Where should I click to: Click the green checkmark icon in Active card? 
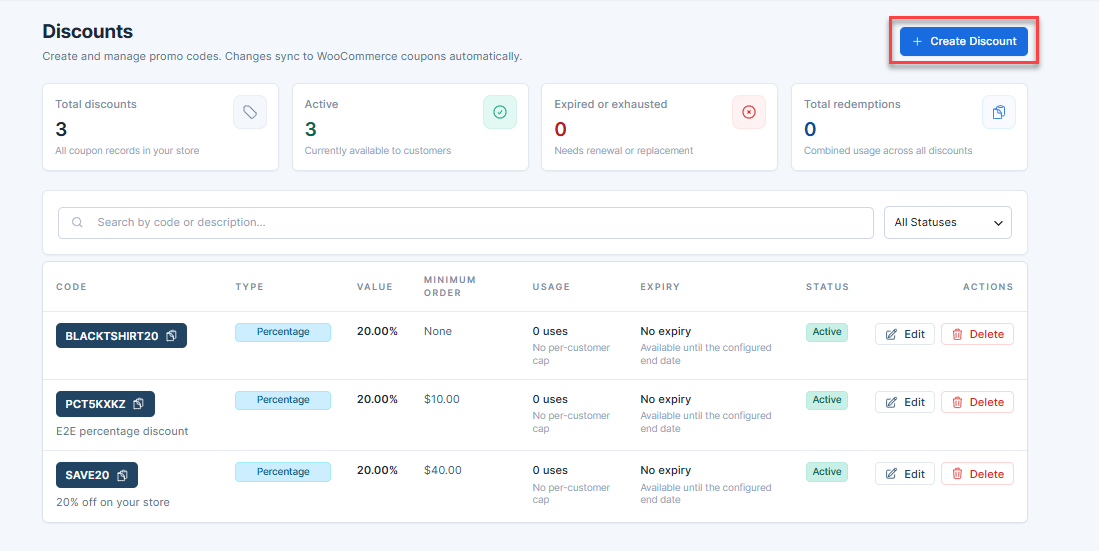click(500, 112)
